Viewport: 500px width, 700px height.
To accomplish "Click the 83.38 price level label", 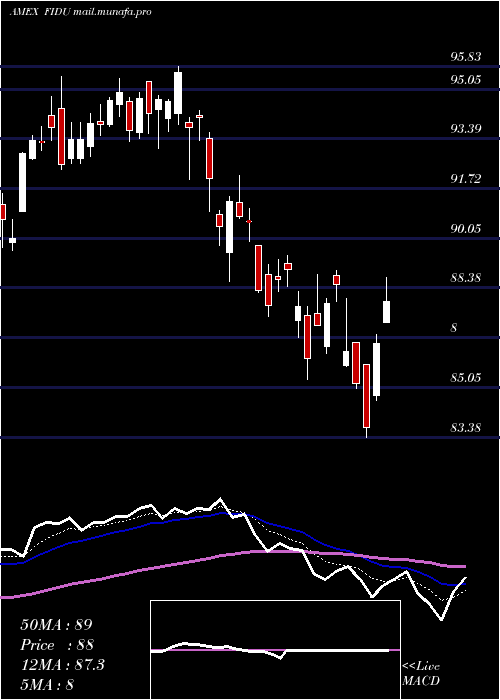I will [x=466, y=428].
